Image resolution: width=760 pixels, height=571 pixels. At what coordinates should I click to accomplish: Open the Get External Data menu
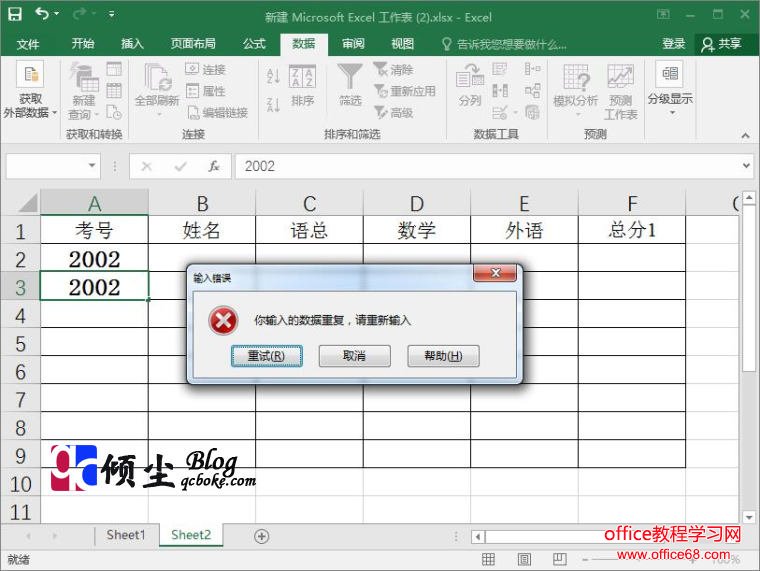tap(30, 91)
